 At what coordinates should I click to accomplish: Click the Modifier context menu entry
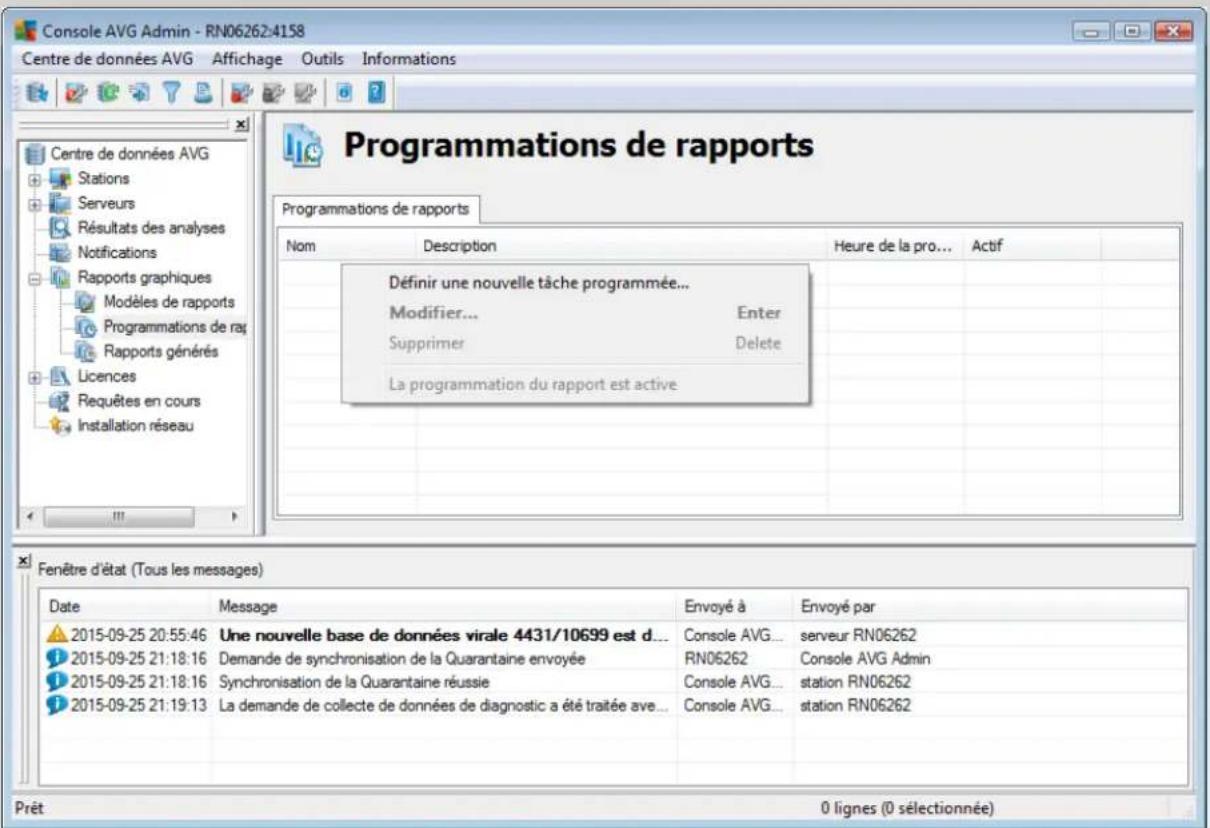click(x=575, y=313)
